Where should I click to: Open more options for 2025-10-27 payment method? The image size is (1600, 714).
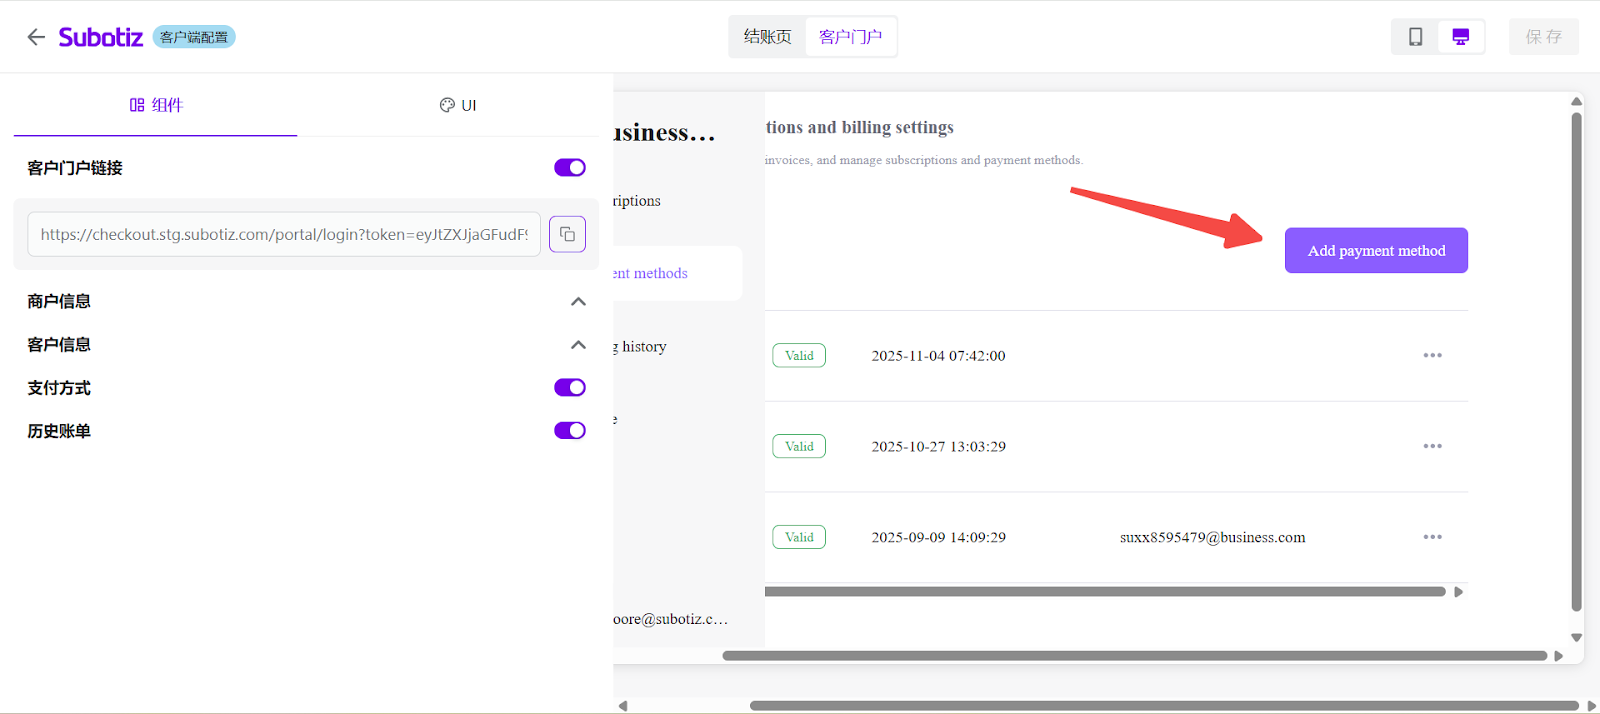(x=1432, y=446)
